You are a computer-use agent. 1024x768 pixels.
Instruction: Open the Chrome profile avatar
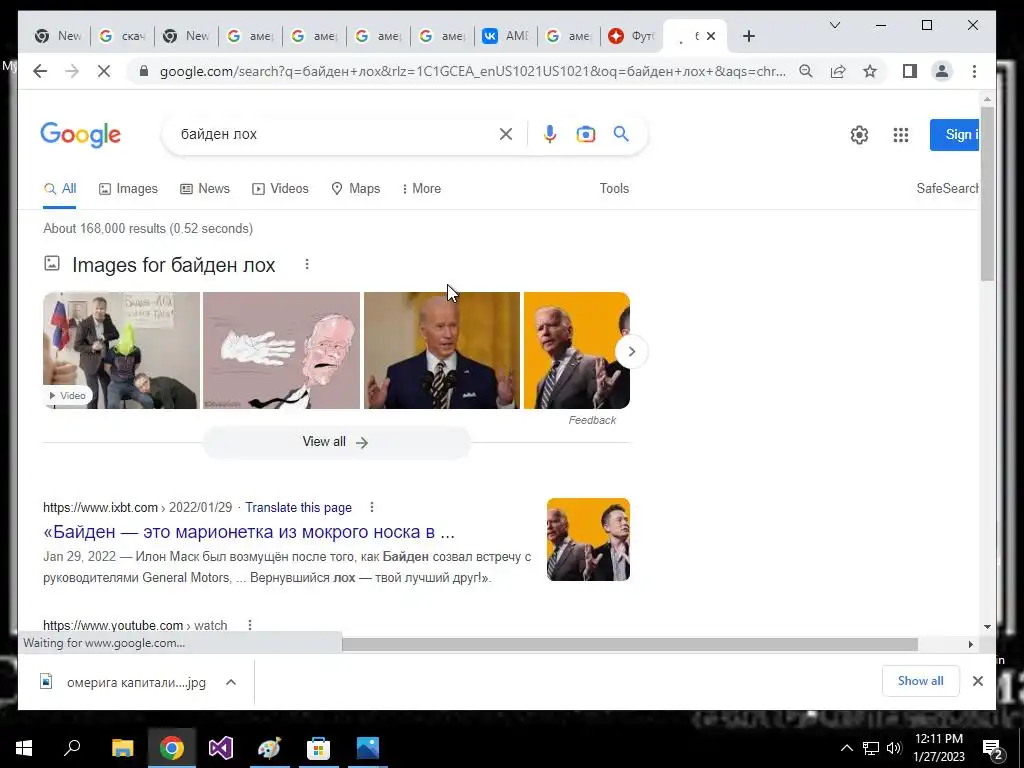[x=942, y=71]
